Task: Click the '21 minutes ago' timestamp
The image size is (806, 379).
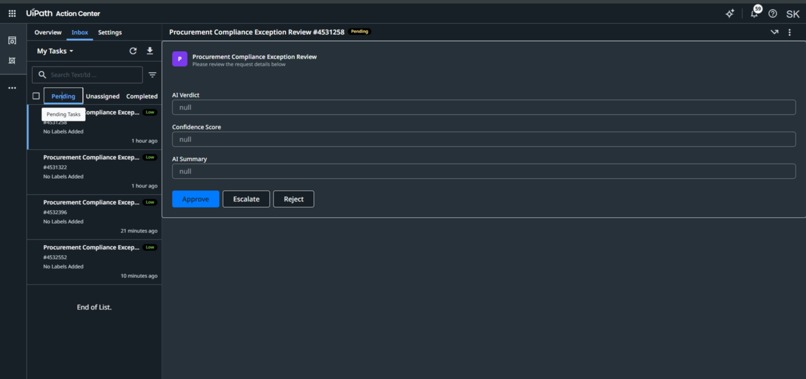Action: [139, 231]
